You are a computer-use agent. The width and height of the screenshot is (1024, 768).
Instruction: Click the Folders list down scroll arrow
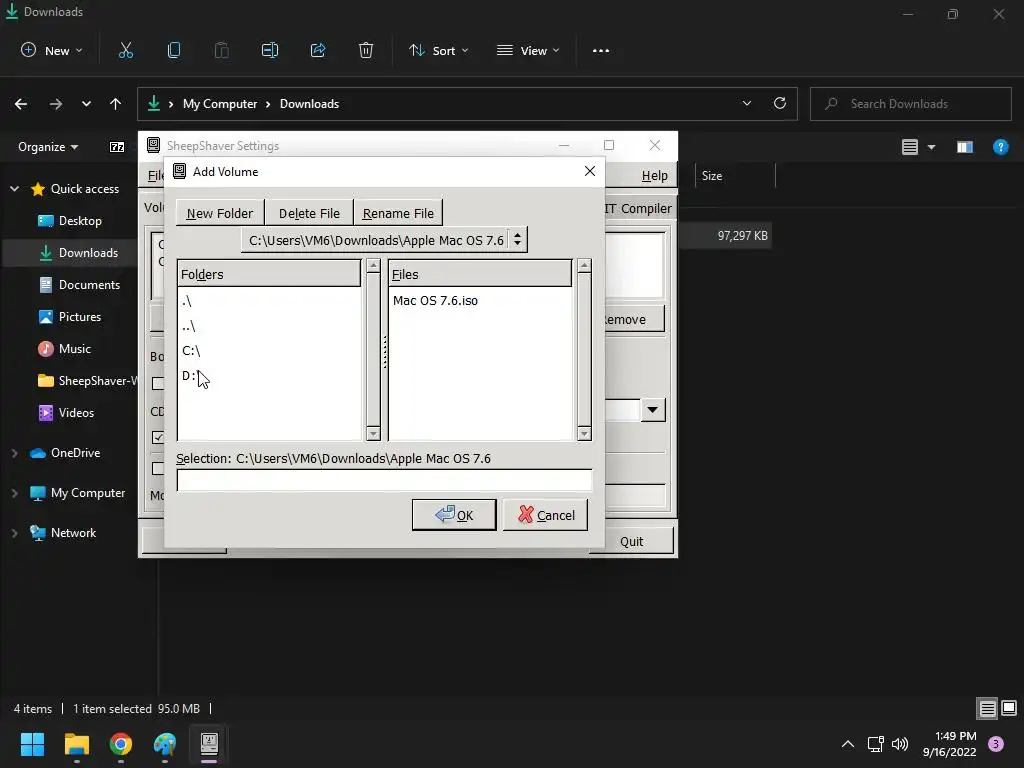tap(374, 434)
